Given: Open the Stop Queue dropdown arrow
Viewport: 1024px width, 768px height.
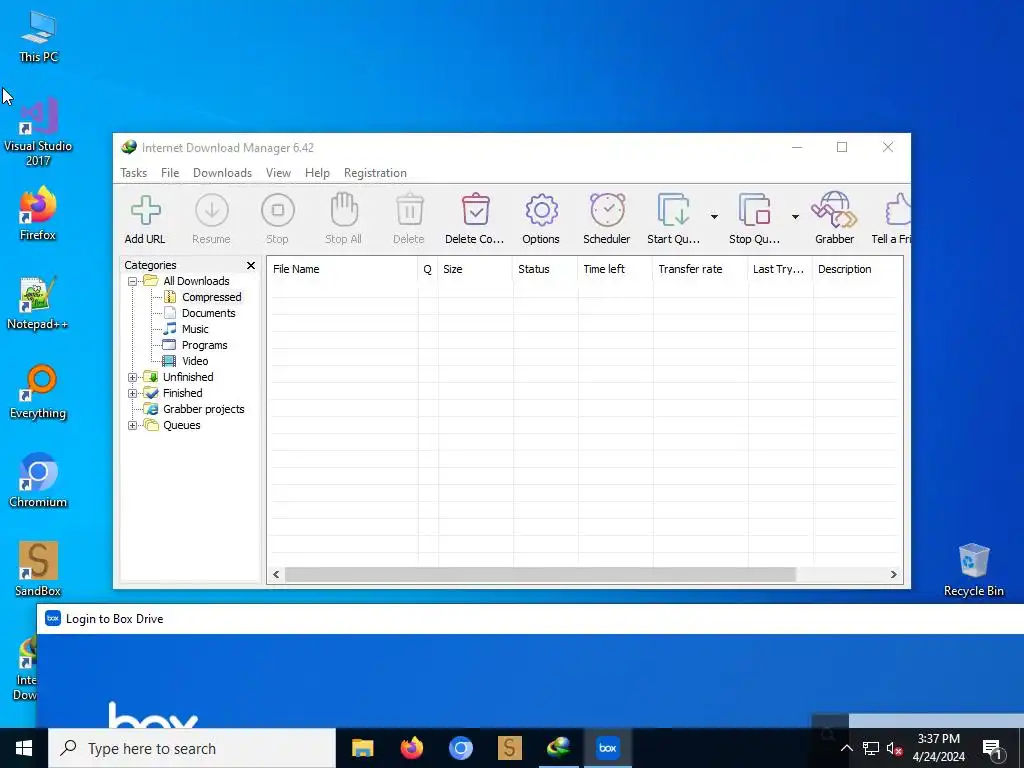Looking at the screenshot, I should [795, 217].
